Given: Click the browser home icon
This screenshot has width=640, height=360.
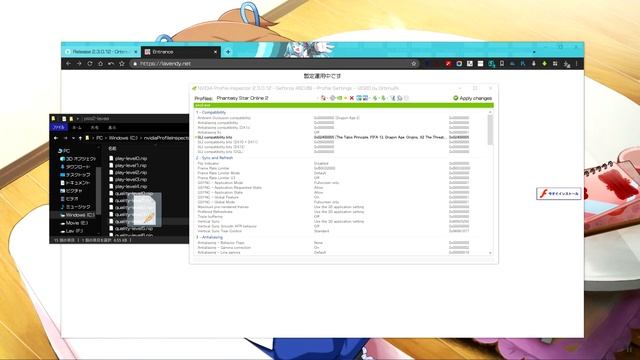Looking at the screenshot, I should [100, 64].
